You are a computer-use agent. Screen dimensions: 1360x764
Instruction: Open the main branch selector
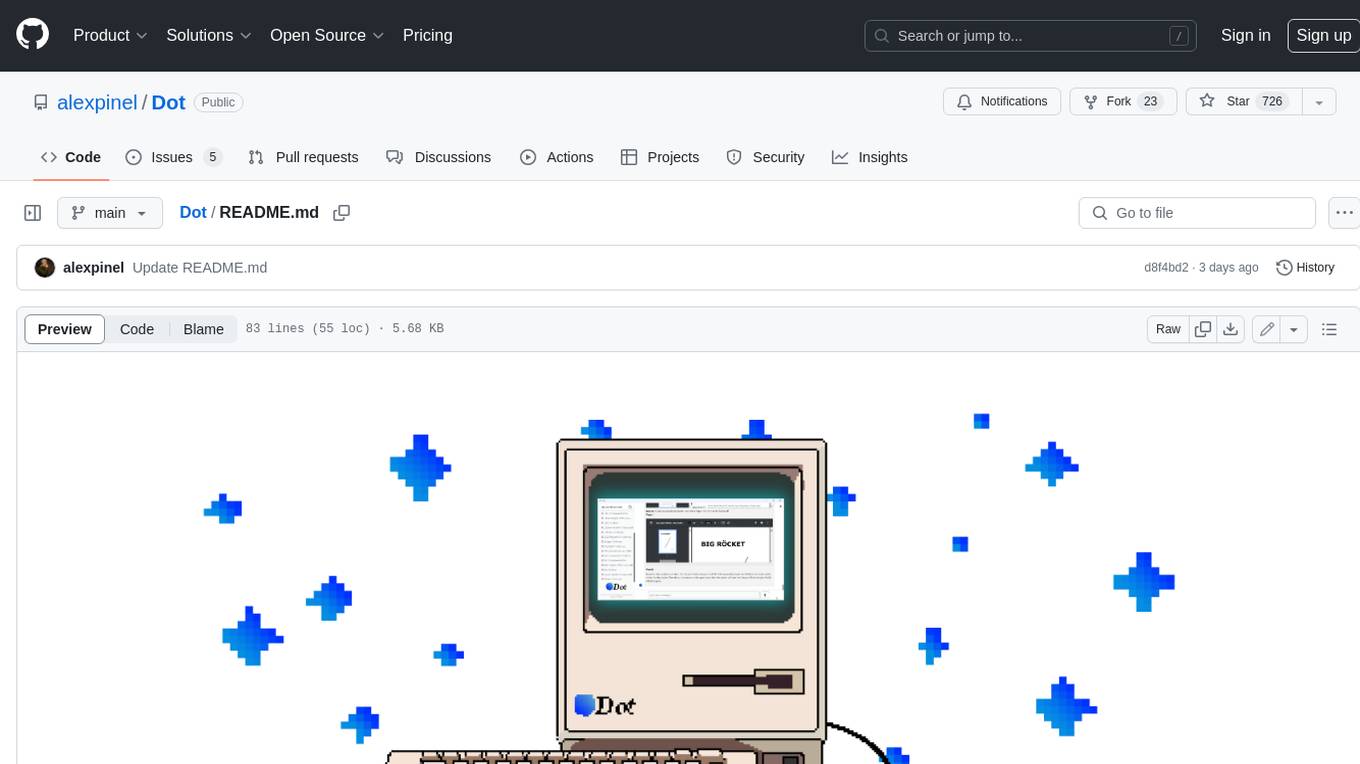(x=109, y=213)
